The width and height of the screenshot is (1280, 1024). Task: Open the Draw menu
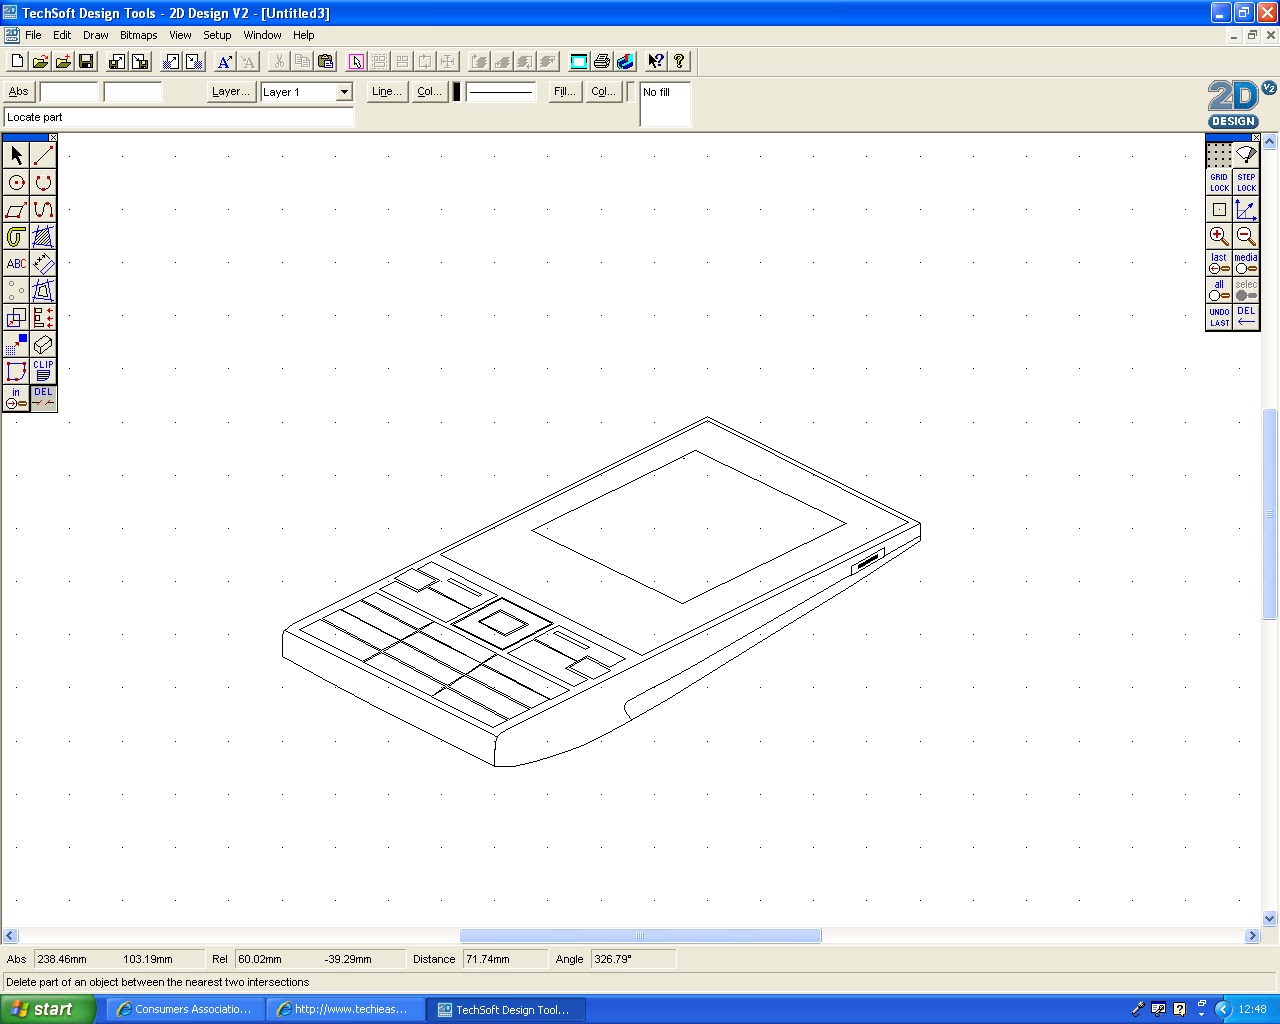click(x=95, y=35)
